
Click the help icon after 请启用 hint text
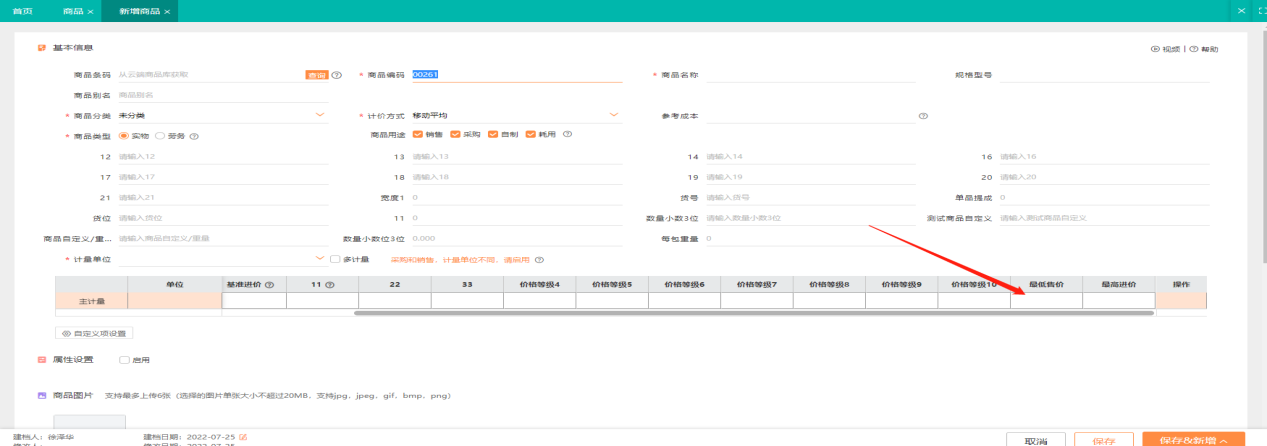pos(539,259)
